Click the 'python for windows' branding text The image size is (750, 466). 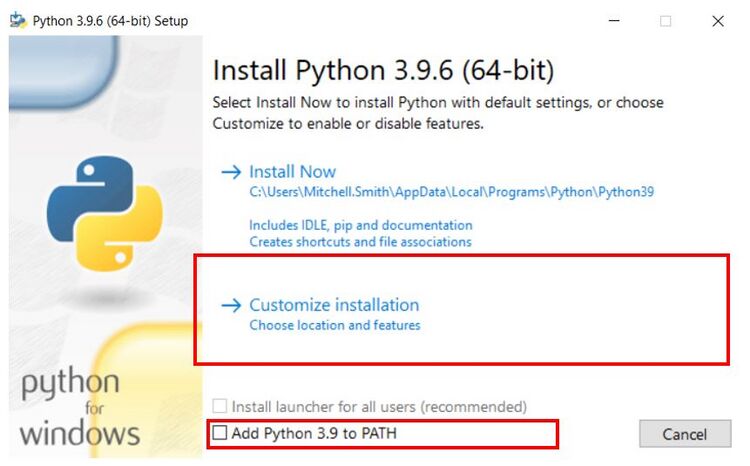(80, 408)
